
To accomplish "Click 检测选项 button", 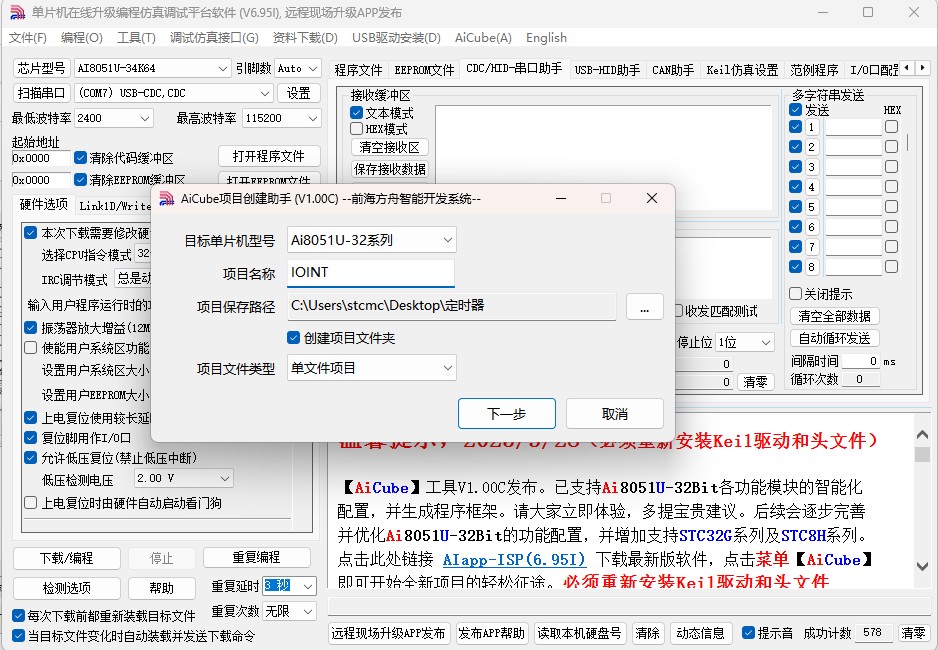I will pos(66,588).
